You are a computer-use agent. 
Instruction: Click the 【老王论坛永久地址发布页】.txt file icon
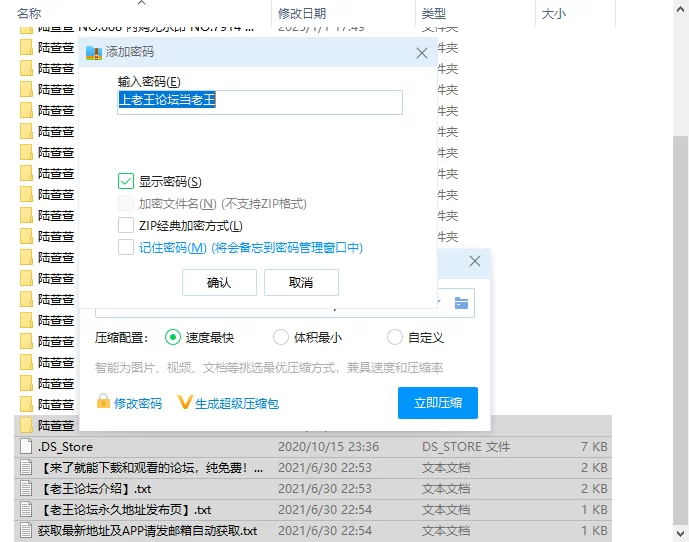tap(26, 509)
